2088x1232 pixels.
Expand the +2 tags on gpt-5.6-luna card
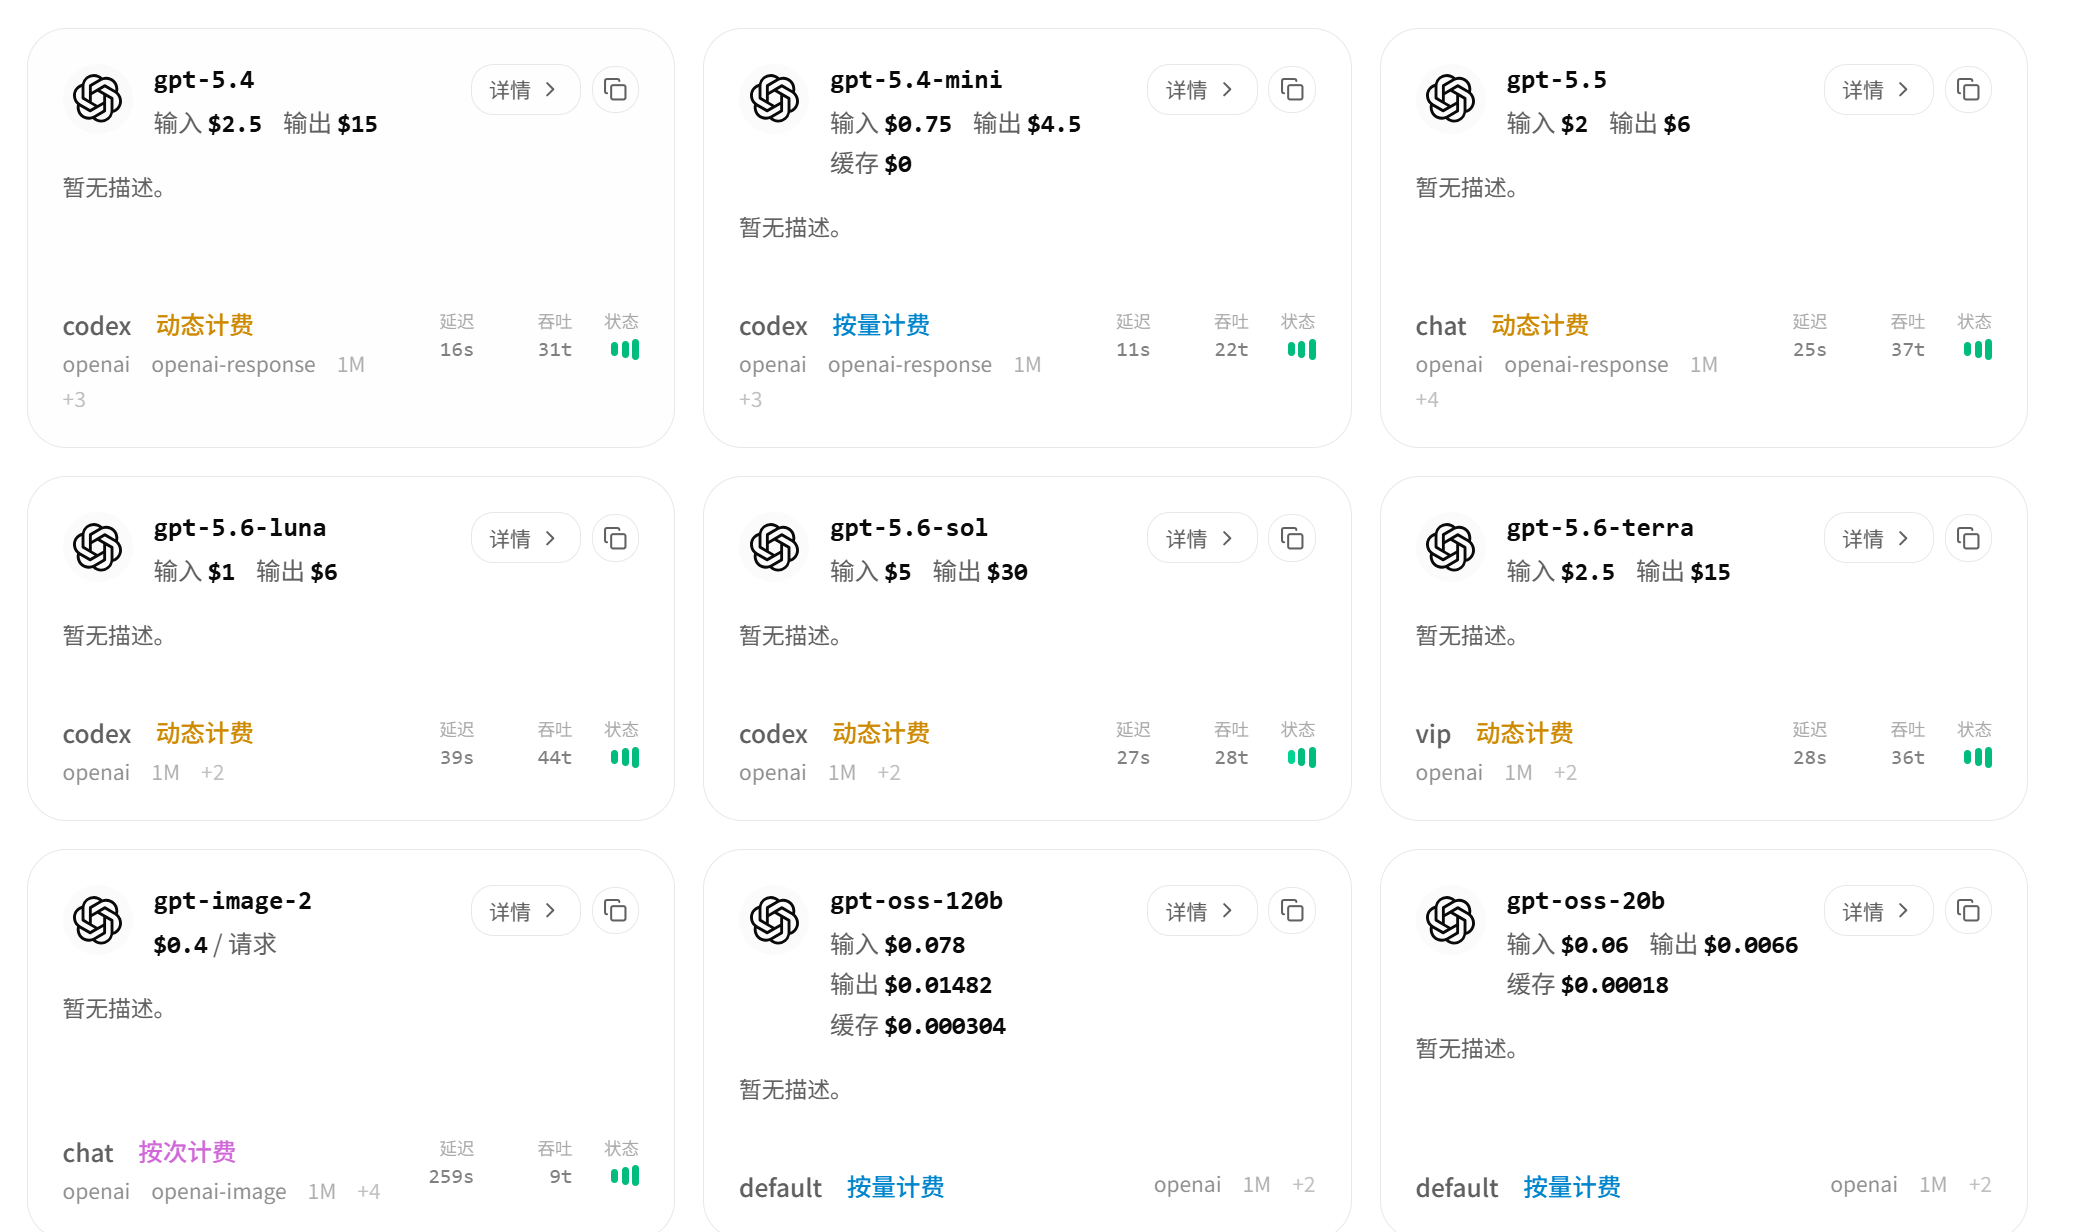coord(212,773)
